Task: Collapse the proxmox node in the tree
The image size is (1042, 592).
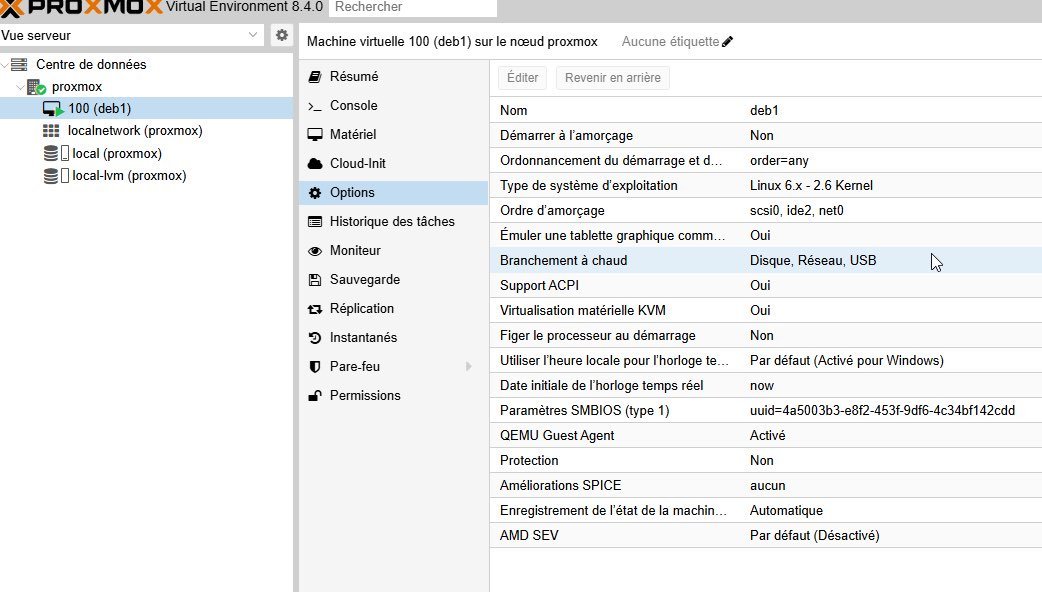Action: (x=21, y=87)
